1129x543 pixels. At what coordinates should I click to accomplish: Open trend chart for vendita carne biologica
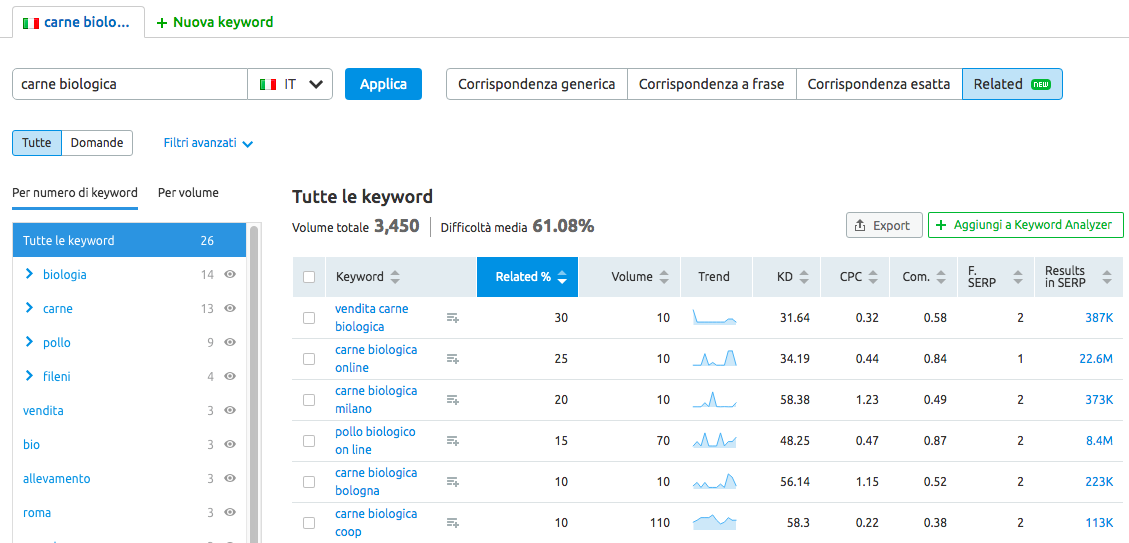point(714,318)
